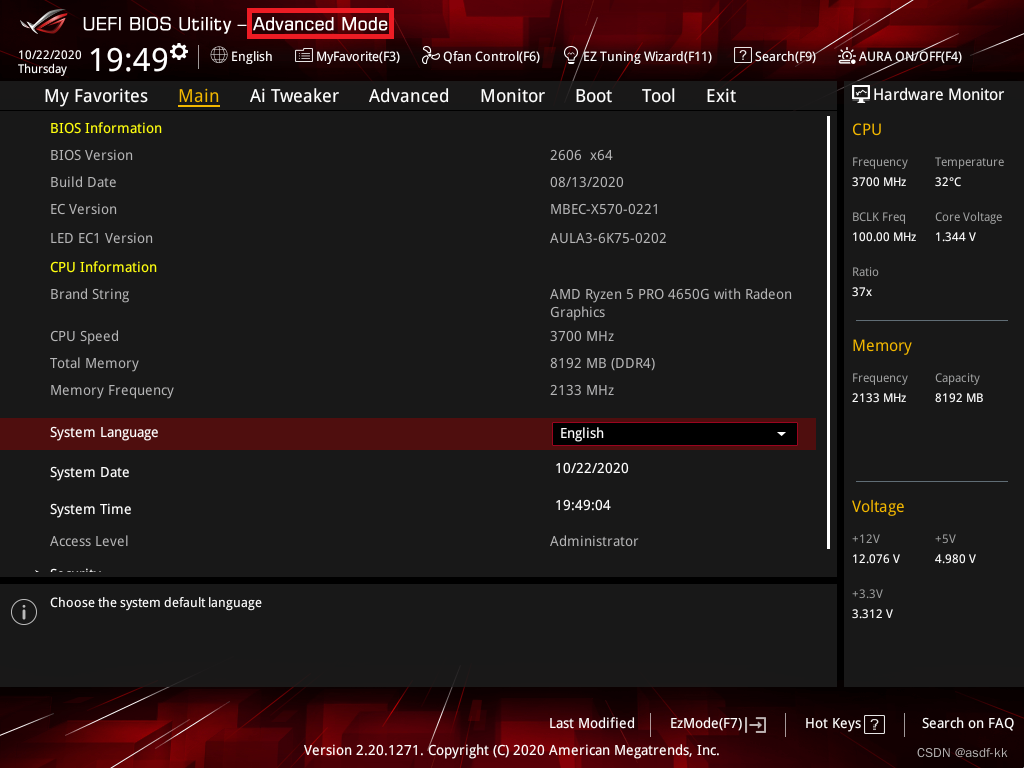This screenshot has height=768, width=1024.
Task: Open MyFavorite(F3) shortcut
Action: [347, 56]
